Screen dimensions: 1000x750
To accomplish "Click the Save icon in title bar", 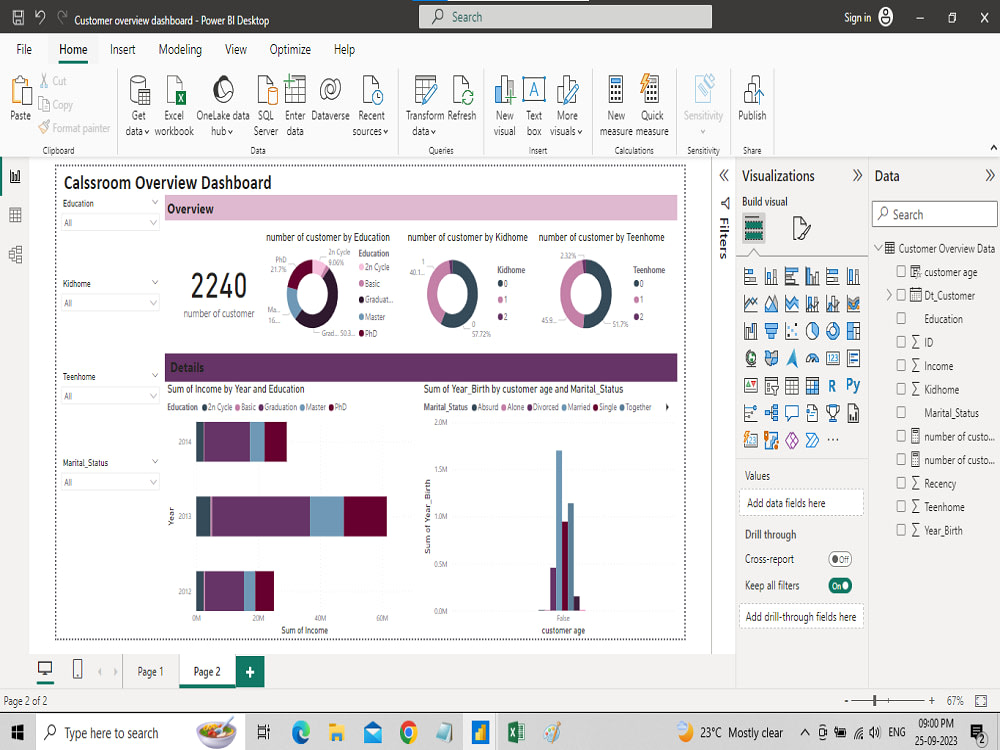I will 18,18.
